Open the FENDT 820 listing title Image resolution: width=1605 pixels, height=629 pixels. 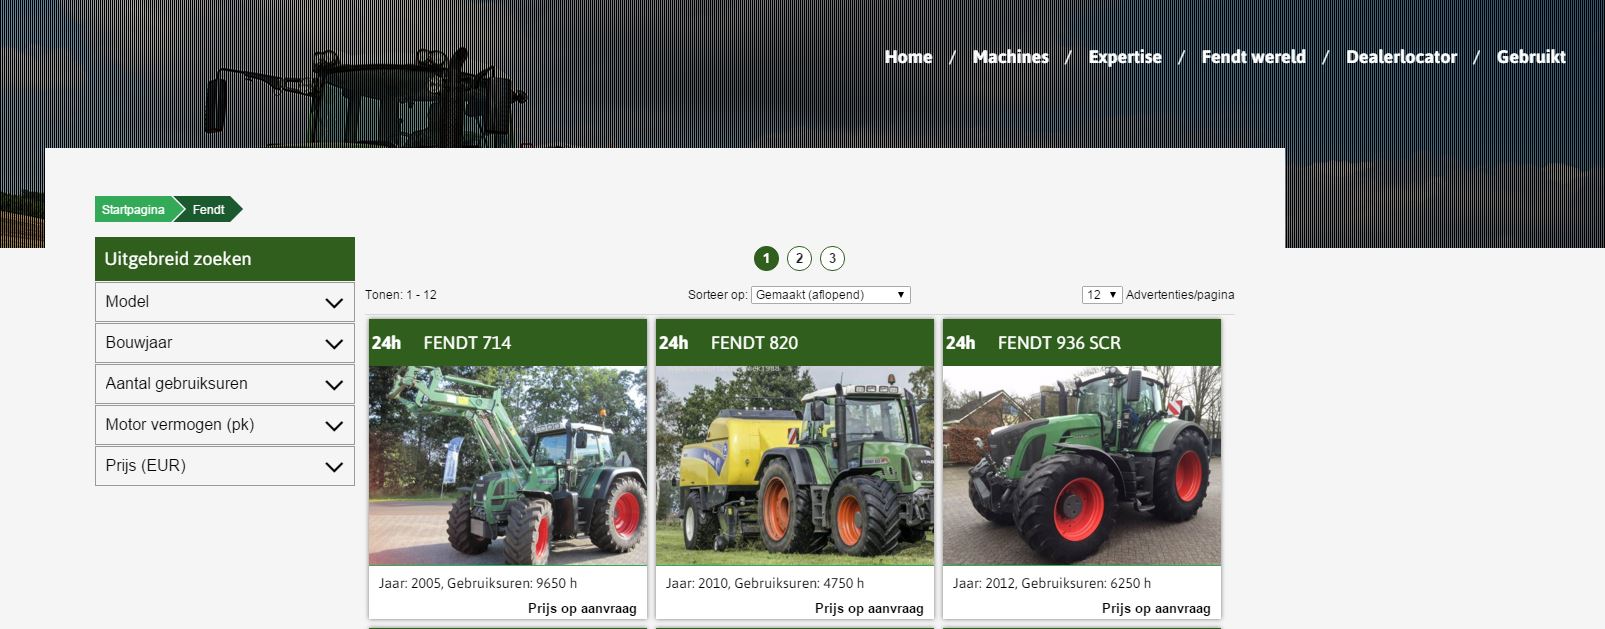[x=754, y=343]
